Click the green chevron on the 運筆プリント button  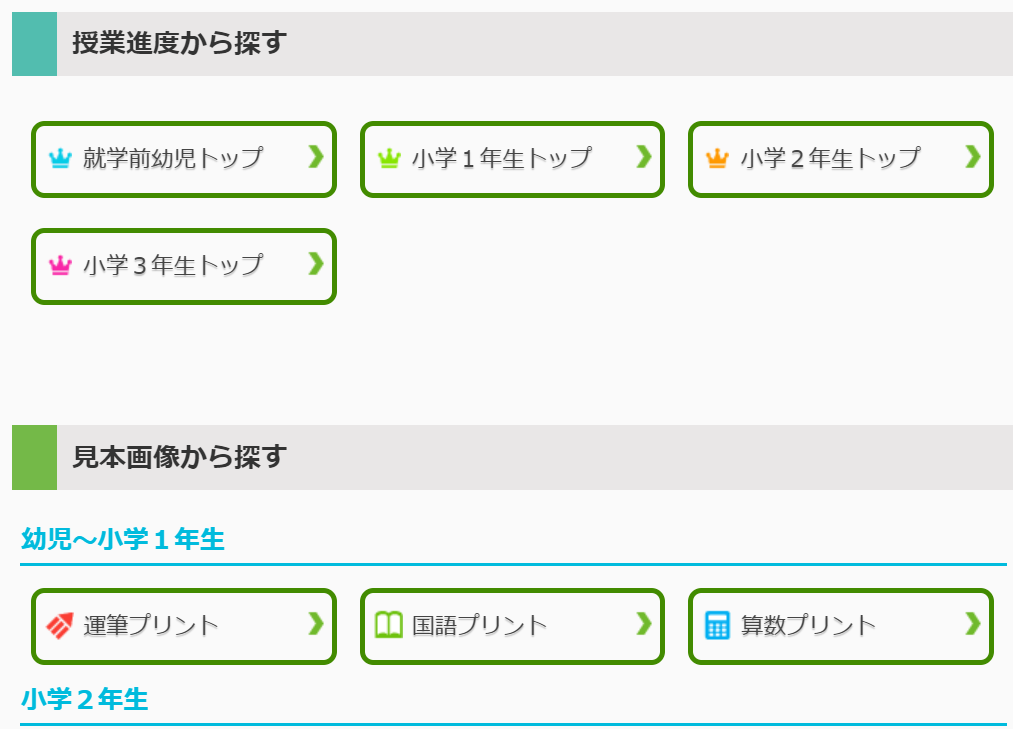pos(316,624)
